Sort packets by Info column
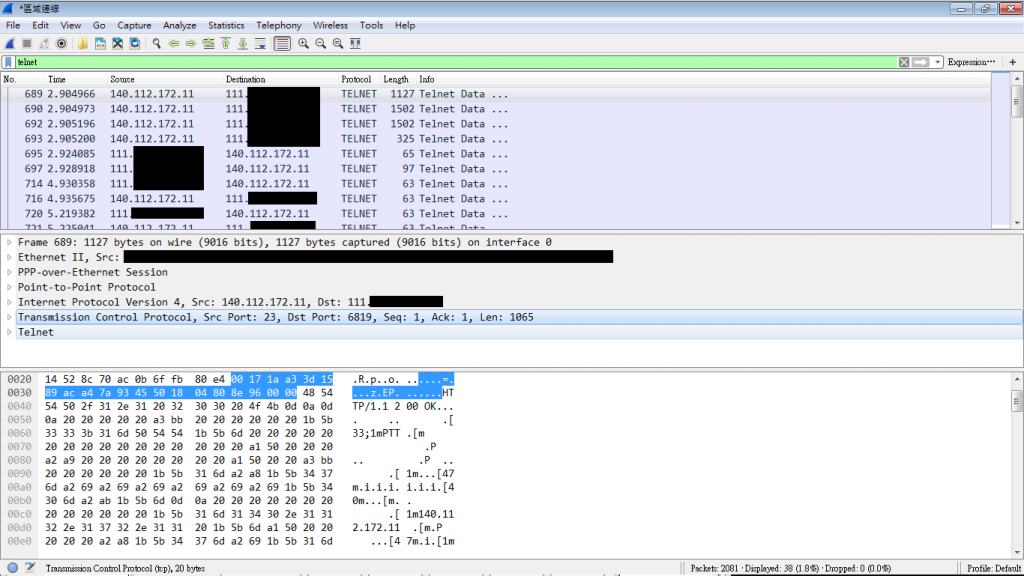1024x576 pixels. click(x=703, y=80)
